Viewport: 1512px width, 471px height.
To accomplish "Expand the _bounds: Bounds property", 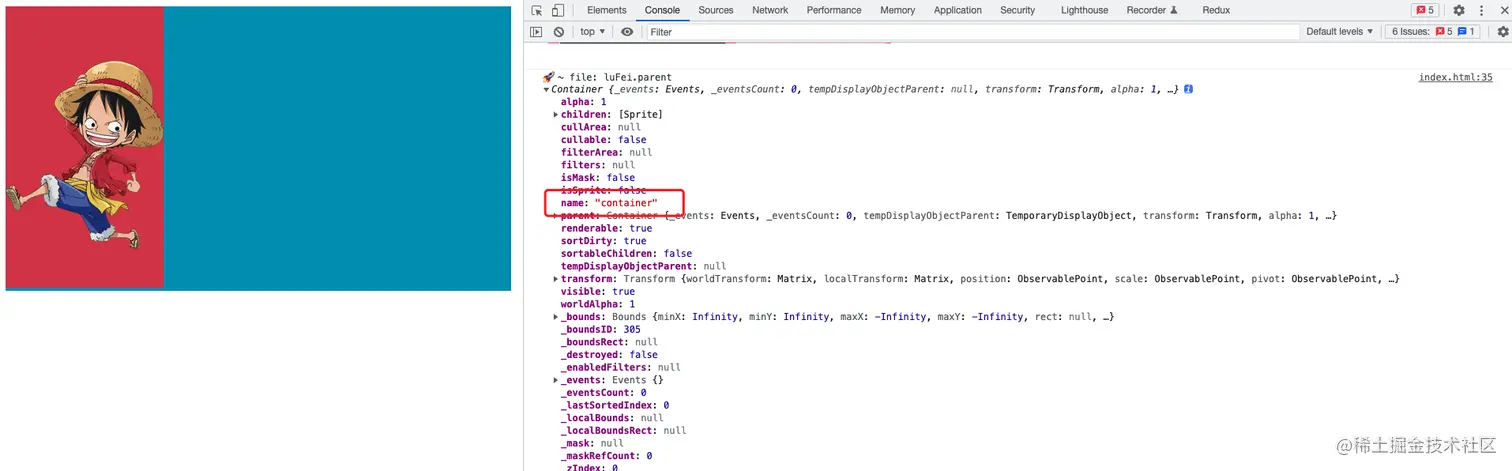I will [x=556, y=316].
